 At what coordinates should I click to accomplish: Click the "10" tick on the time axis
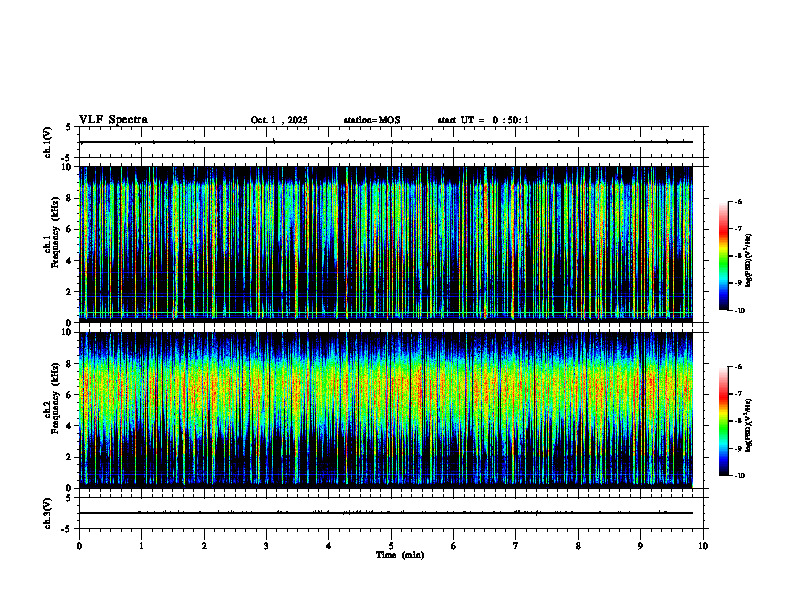[x=703, y=546]
